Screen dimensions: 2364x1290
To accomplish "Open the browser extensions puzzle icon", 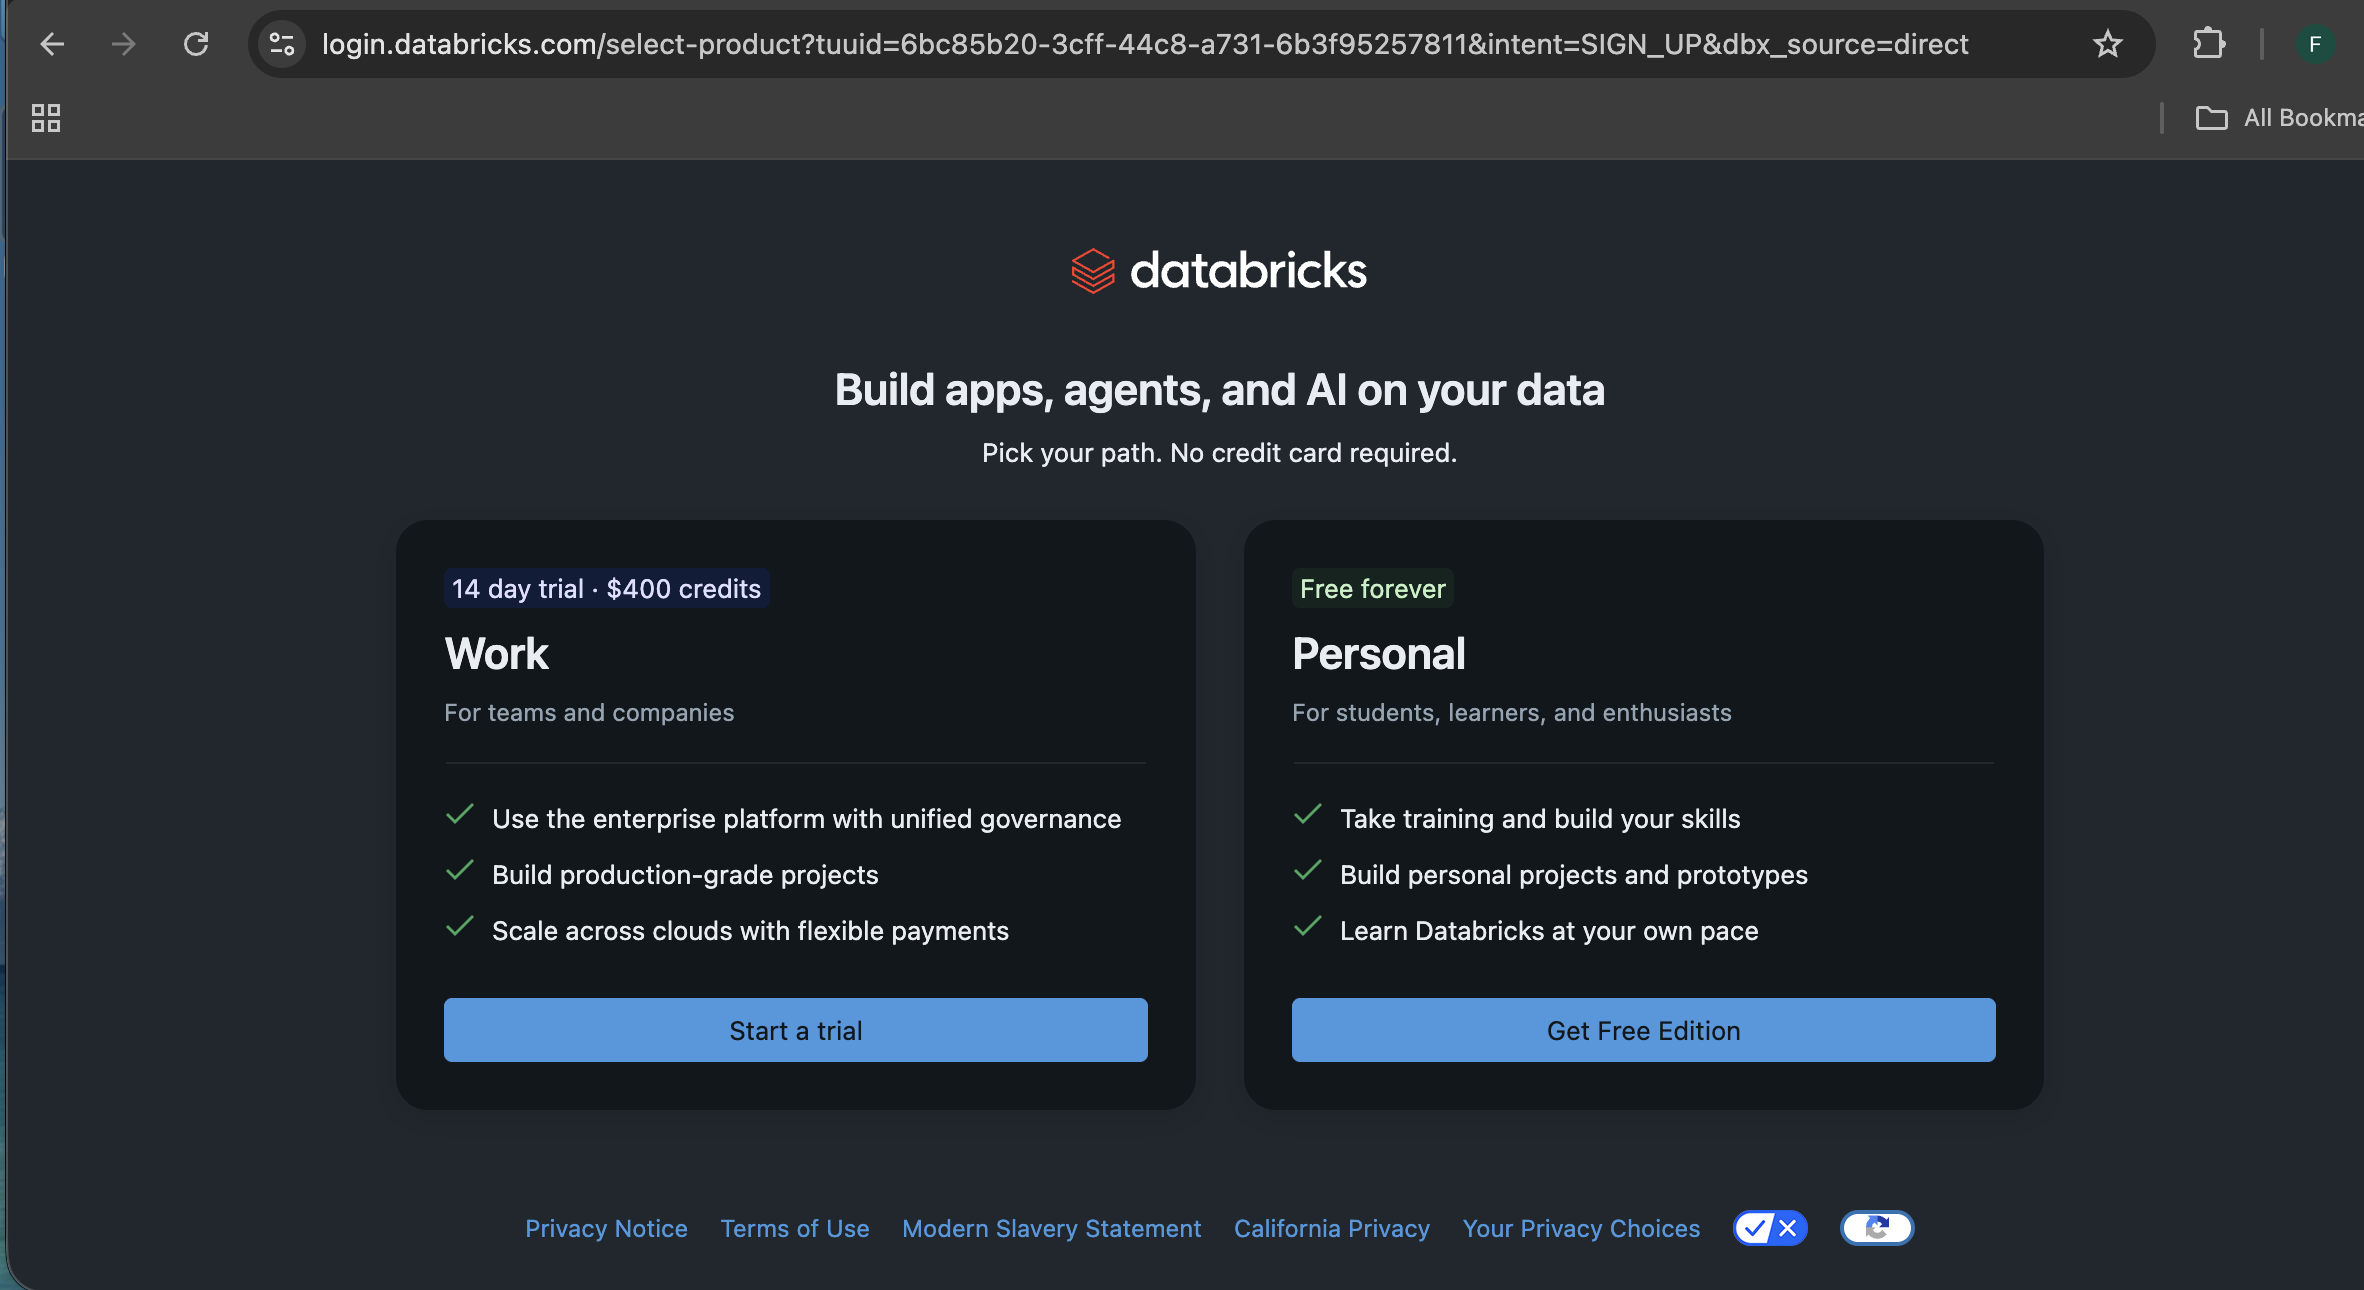I will click(x=2208, y=44).
